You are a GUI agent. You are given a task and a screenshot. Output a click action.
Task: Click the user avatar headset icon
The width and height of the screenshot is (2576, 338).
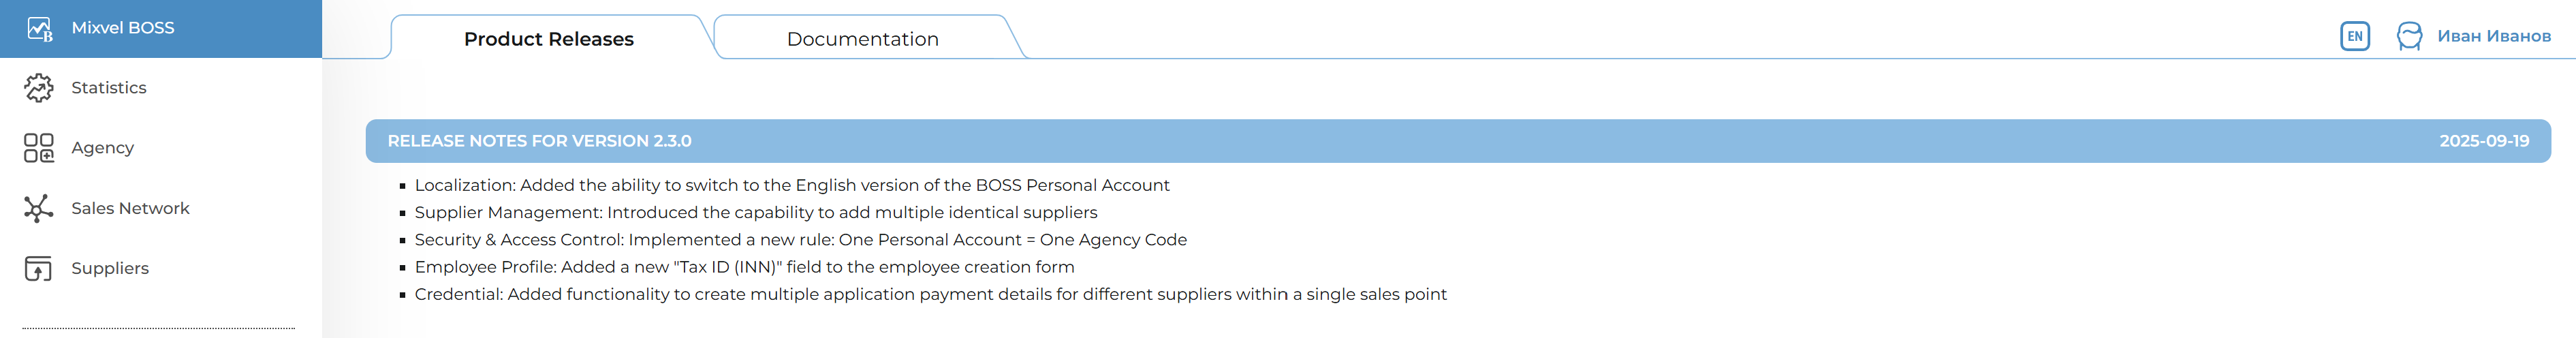click(x=2409, y=37)
